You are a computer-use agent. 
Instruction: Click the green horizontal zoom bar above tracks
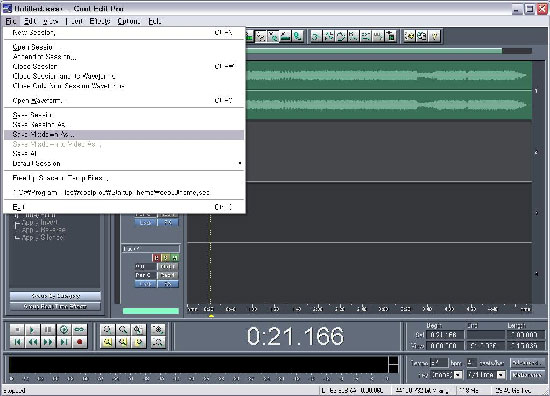click(x=374, y=51)
